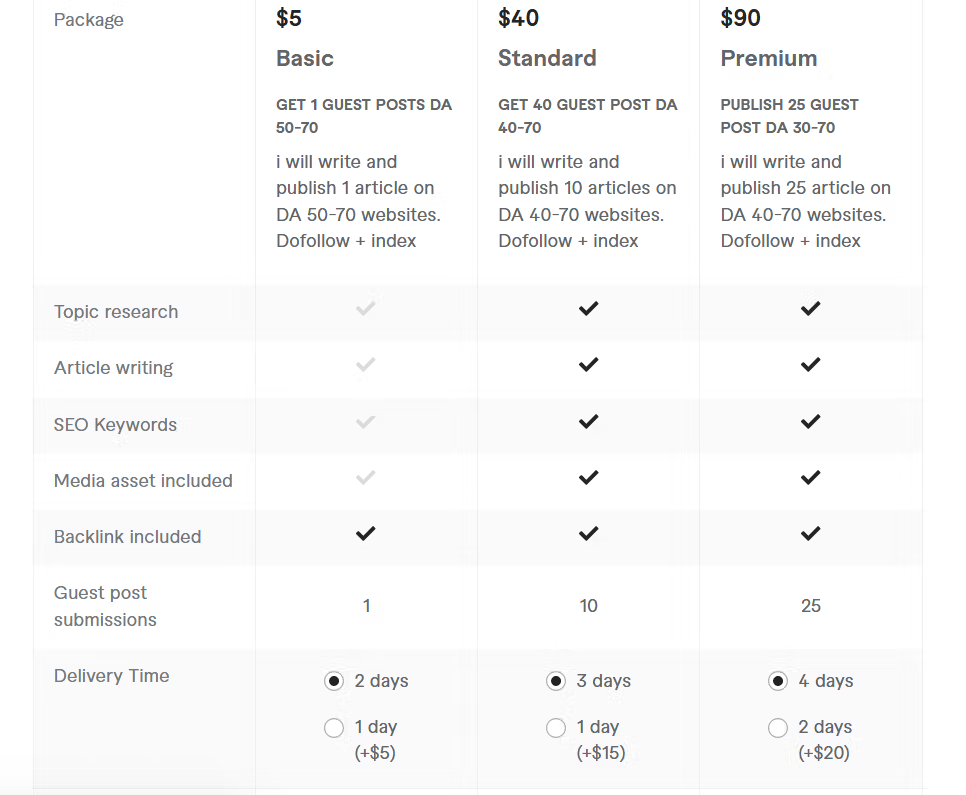Screen dimensions: 966x795
Task: Click the $90 Premium price
Action: pos(741,18)
